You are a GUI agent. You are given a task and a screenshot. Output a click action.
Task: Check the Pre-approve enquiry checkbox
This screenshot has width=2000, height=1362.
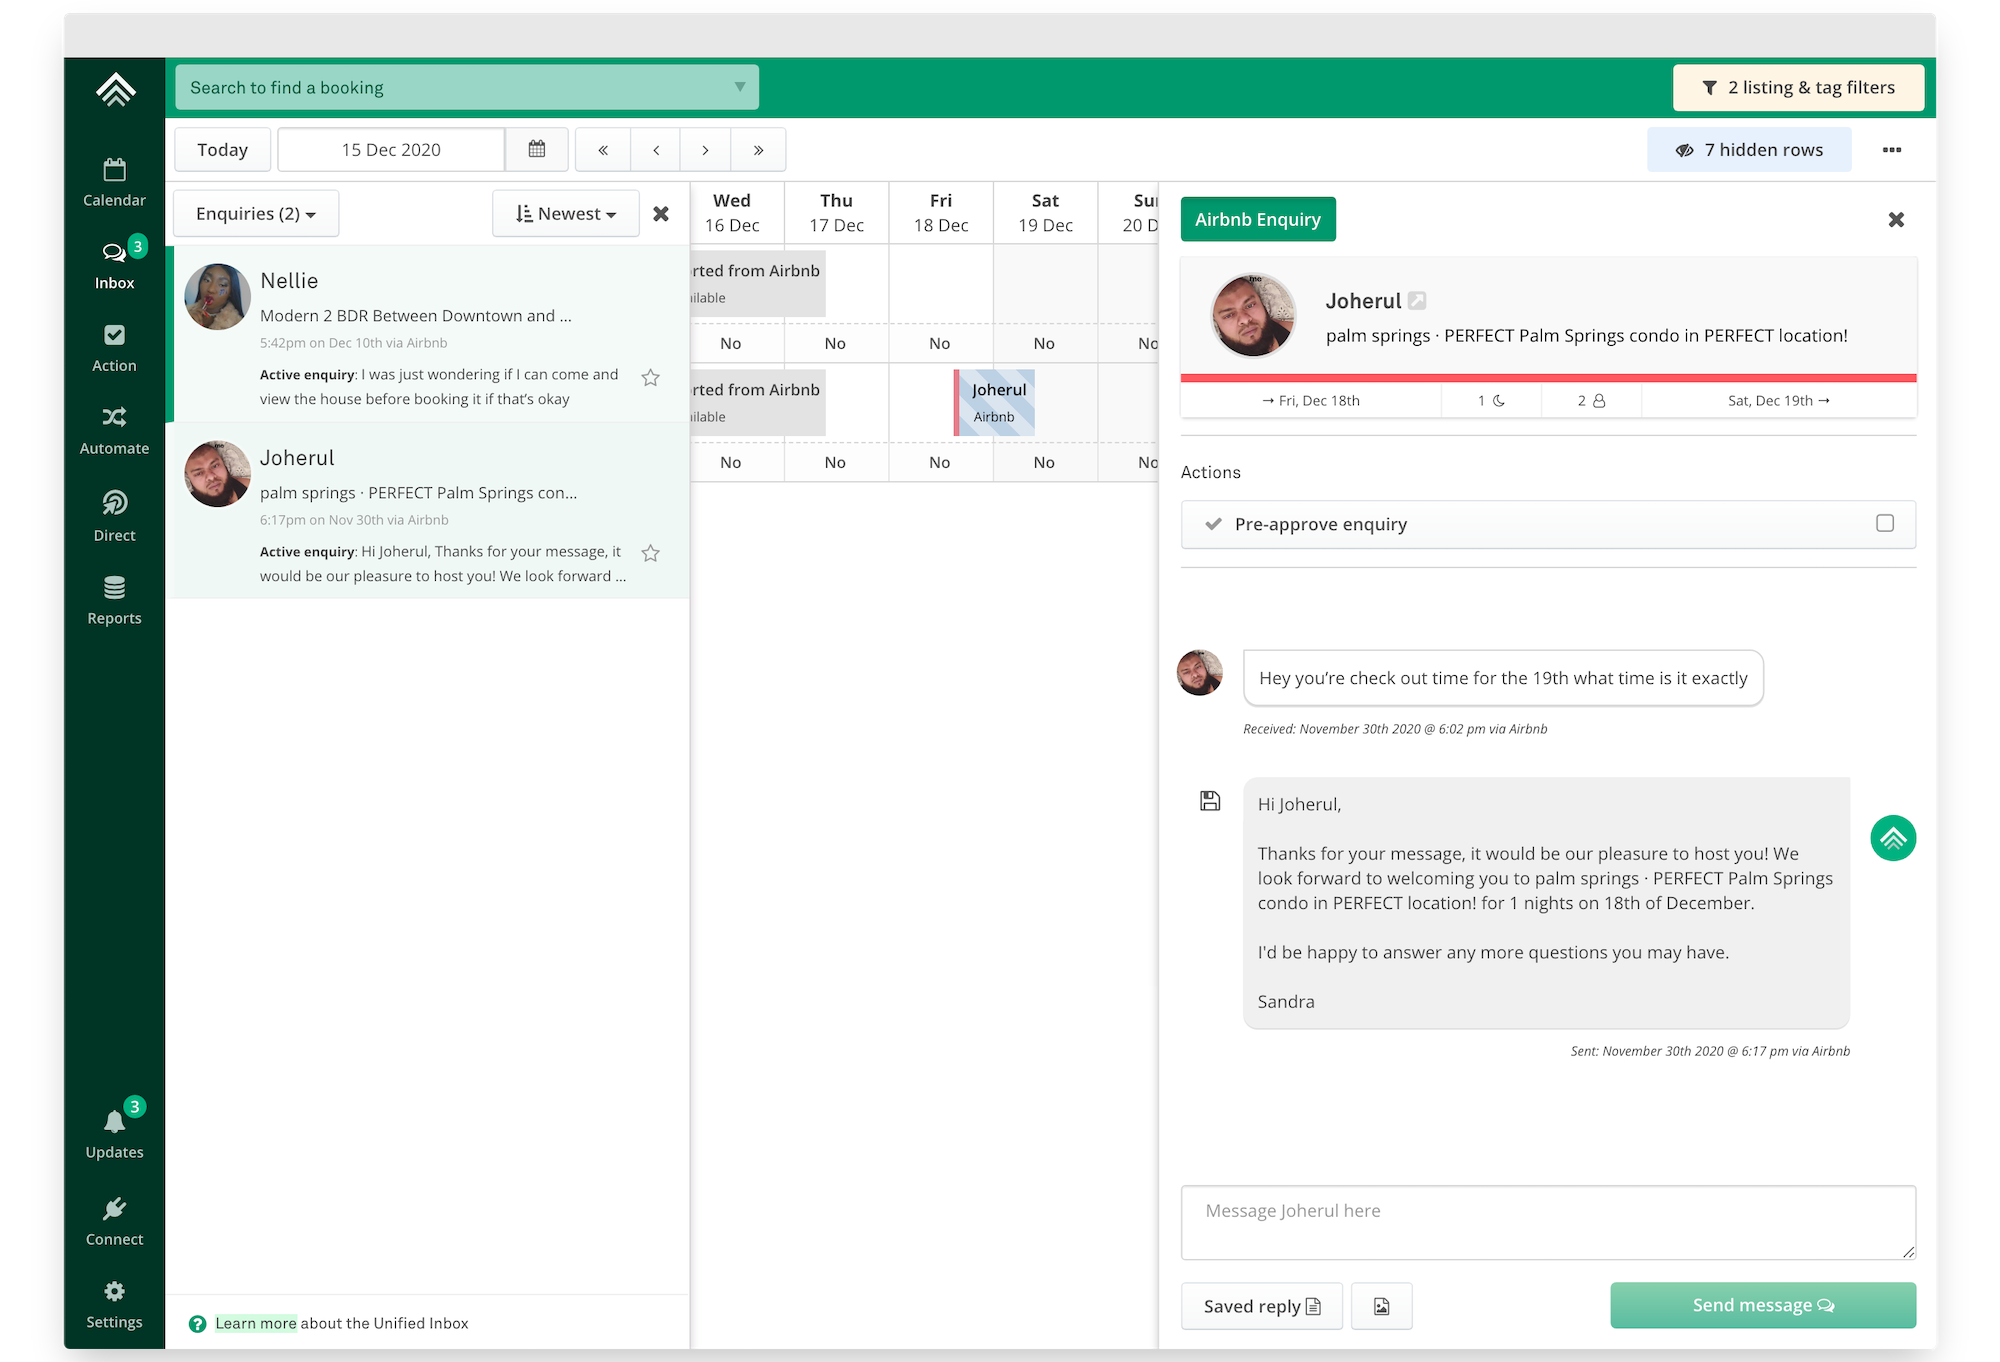click(x=1885, y=523)
